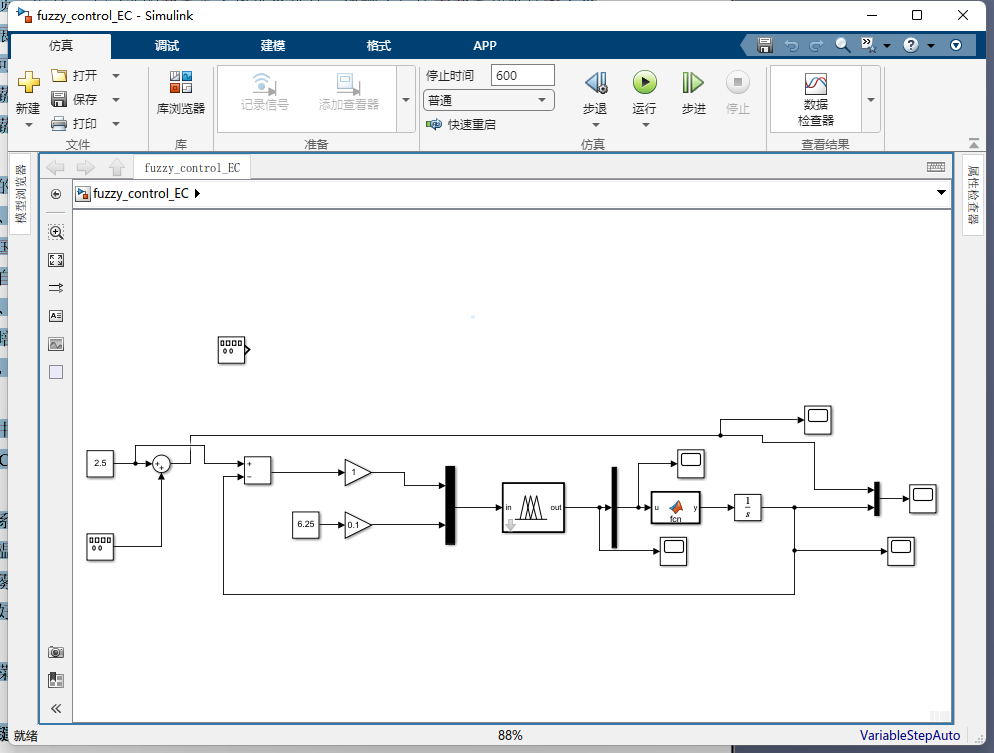Click the constant block labeled 2.5

100,463
